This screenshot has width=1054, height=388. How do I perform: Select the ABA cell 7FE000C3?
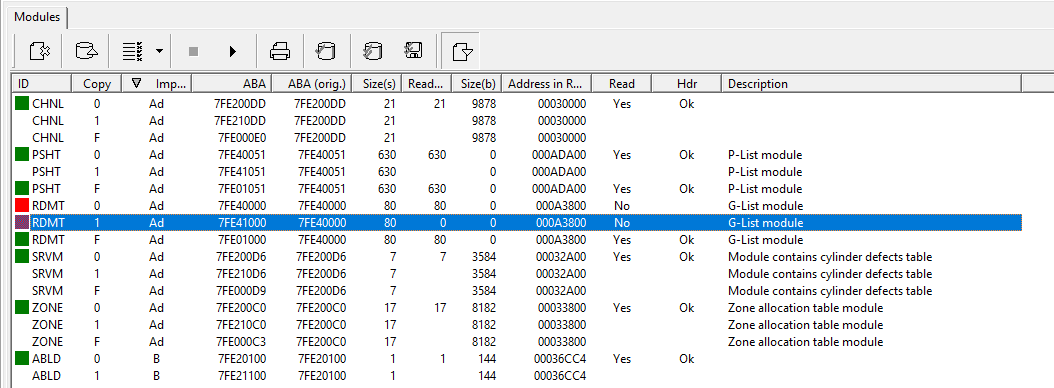click(241, 342)
